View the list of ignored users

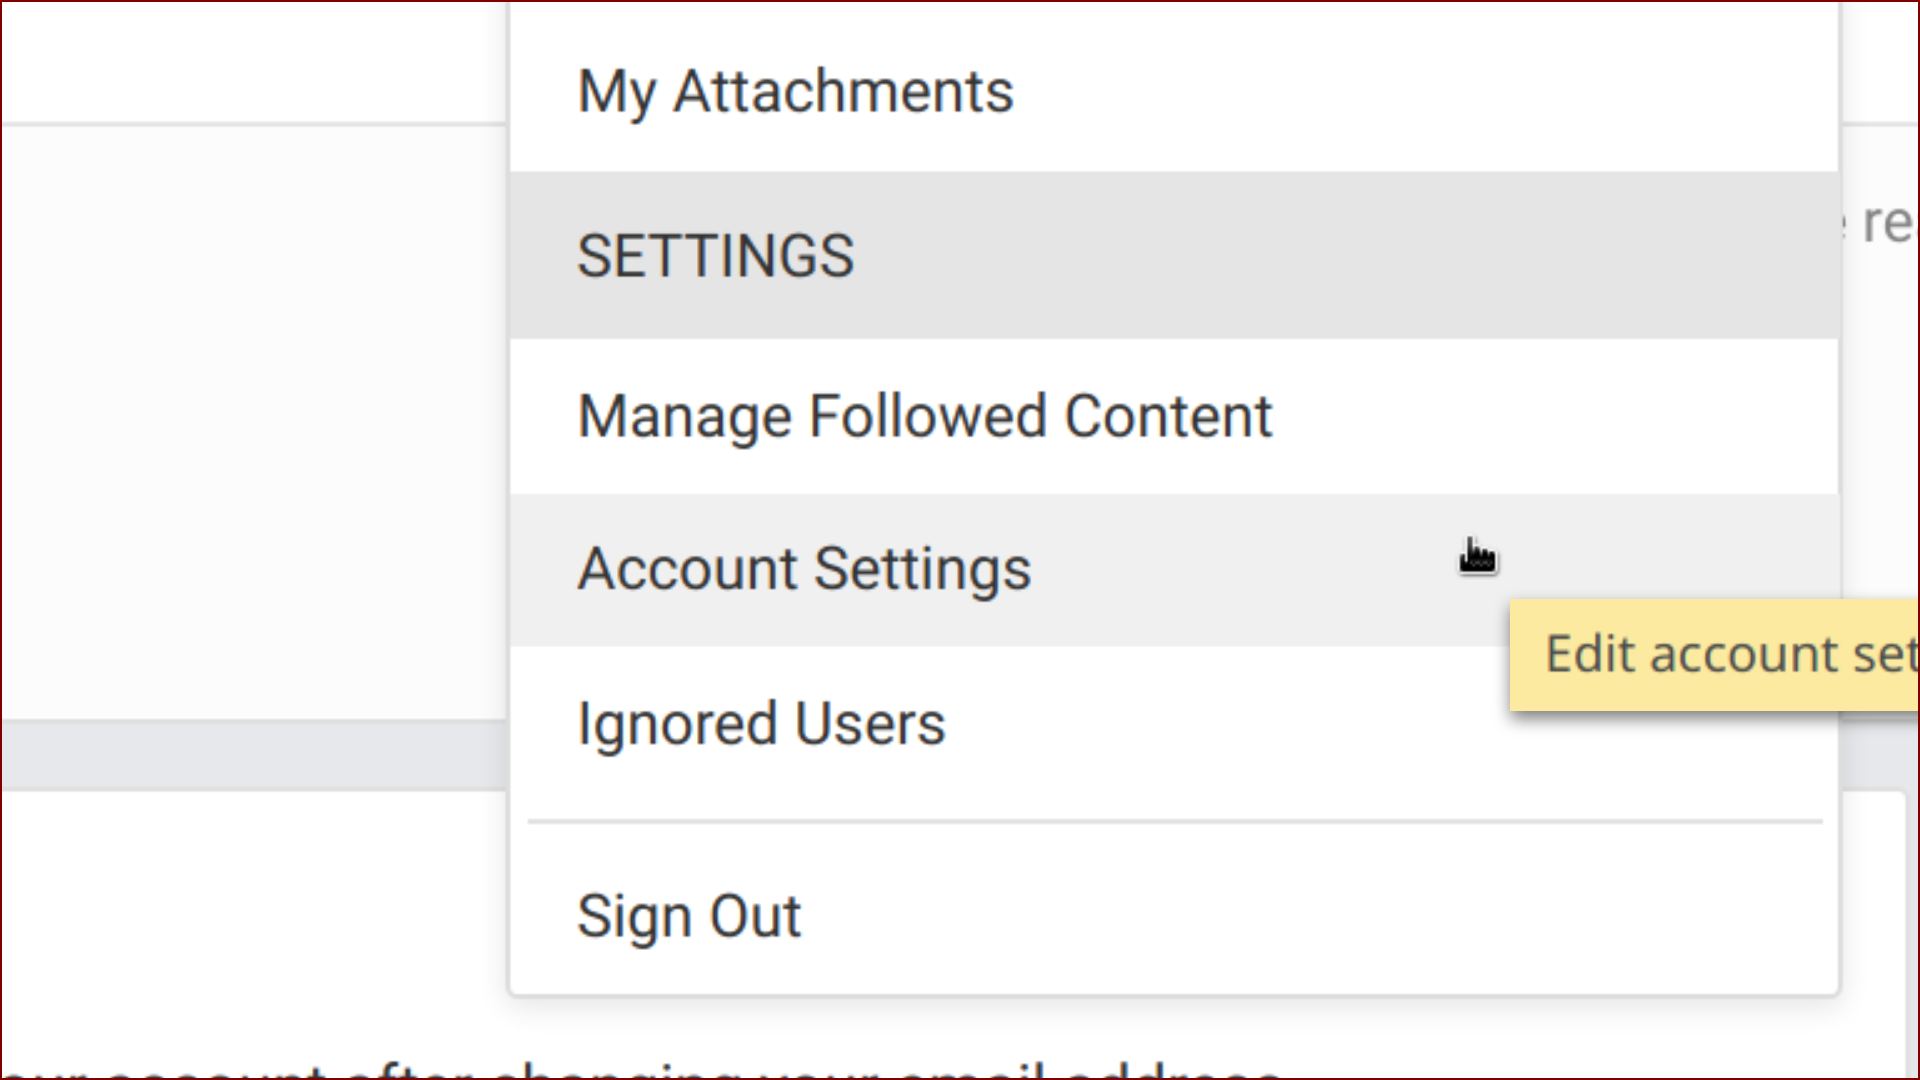point(1174,723)
